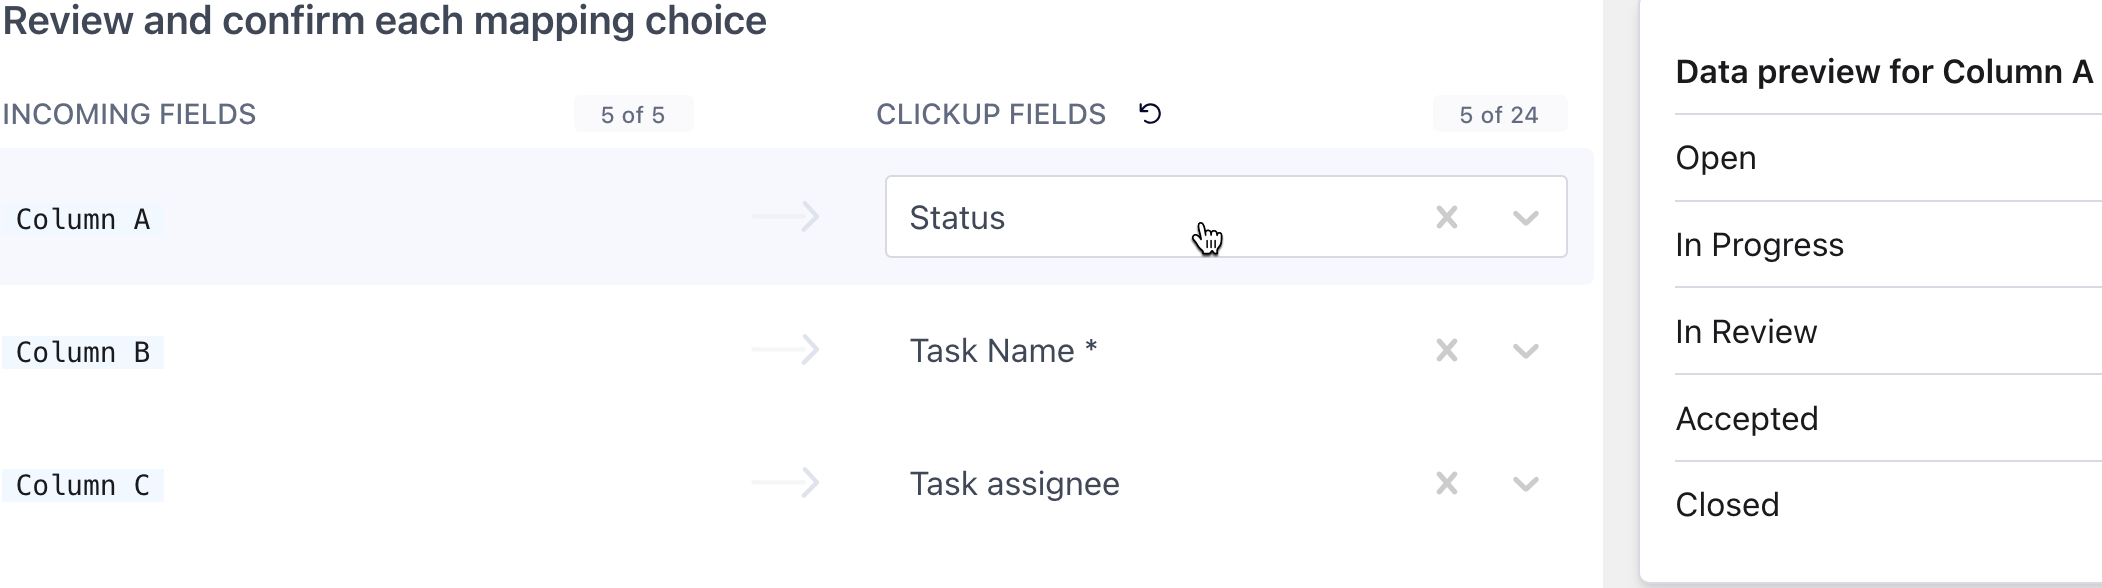Open the Task Name dropdown chevron

point(1525,351)
